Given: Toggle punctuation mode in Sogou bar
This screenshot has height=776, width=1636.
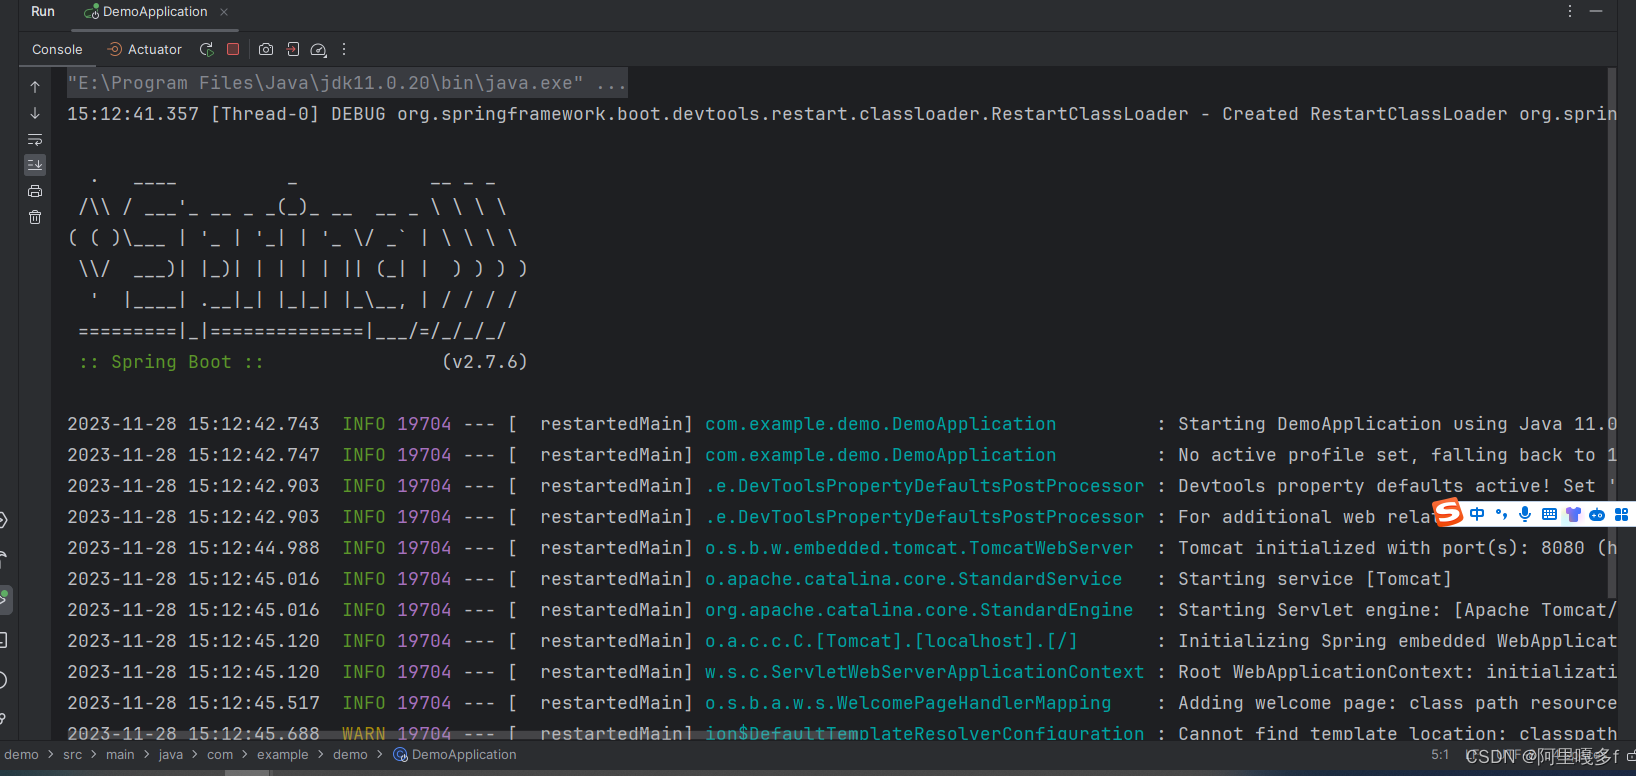Looking at the screenshot, I should (x=1501, y=514).
